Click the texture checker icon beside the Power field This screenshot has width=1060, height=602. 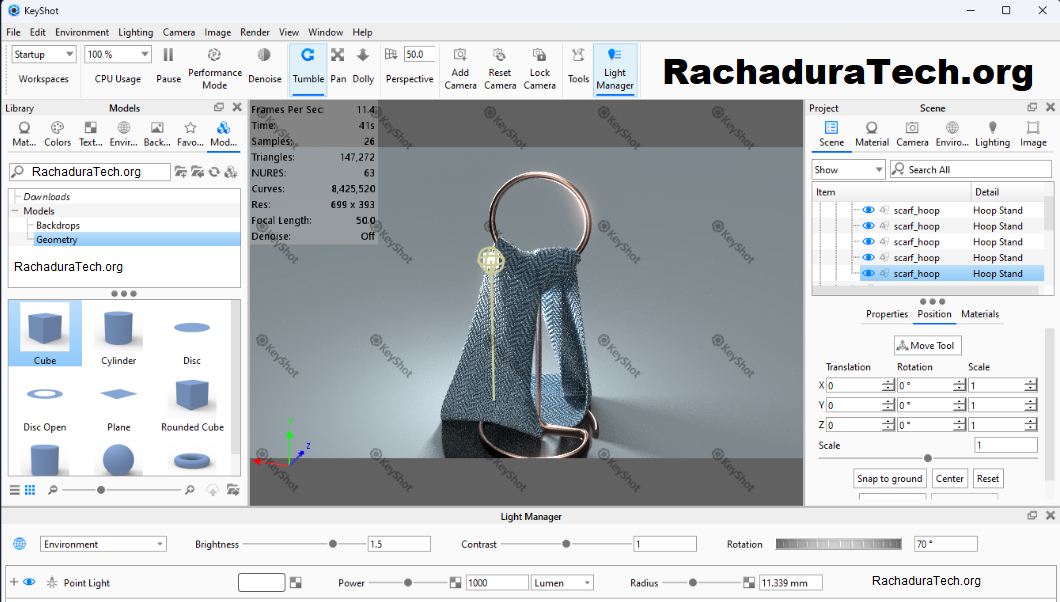tap(456, 582)
